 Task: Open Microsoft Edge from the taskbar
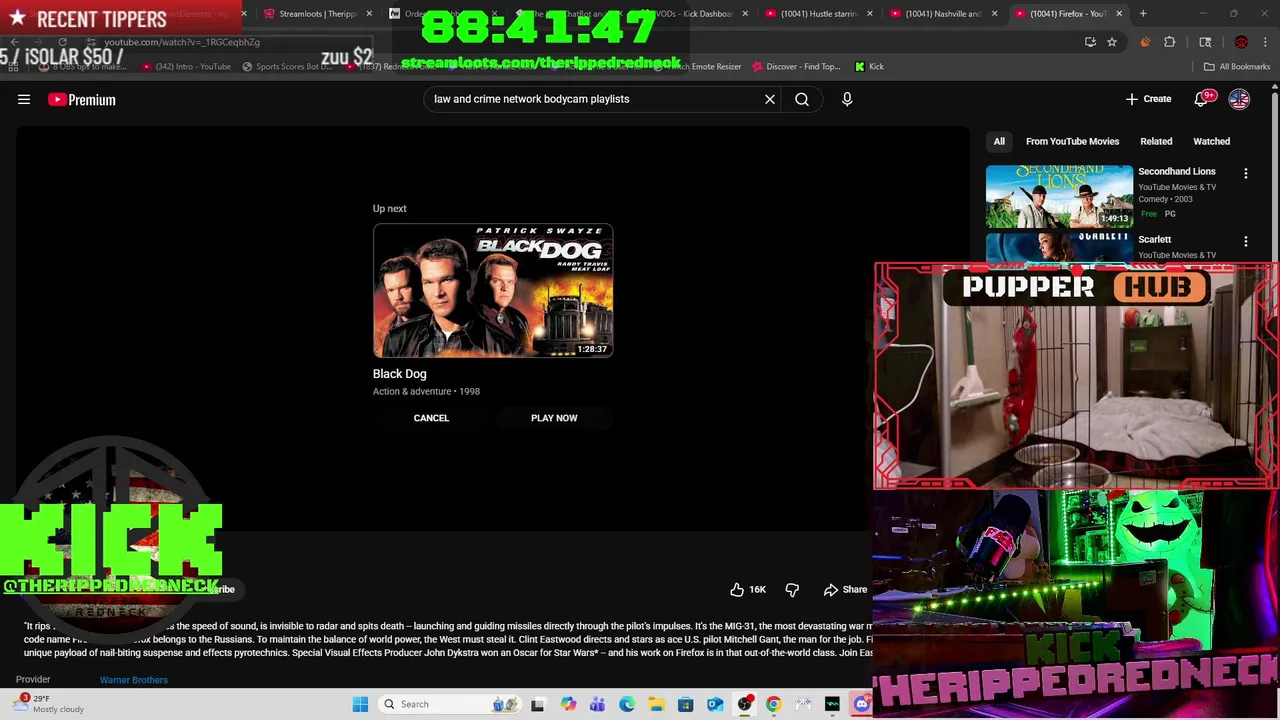[627, 704]
